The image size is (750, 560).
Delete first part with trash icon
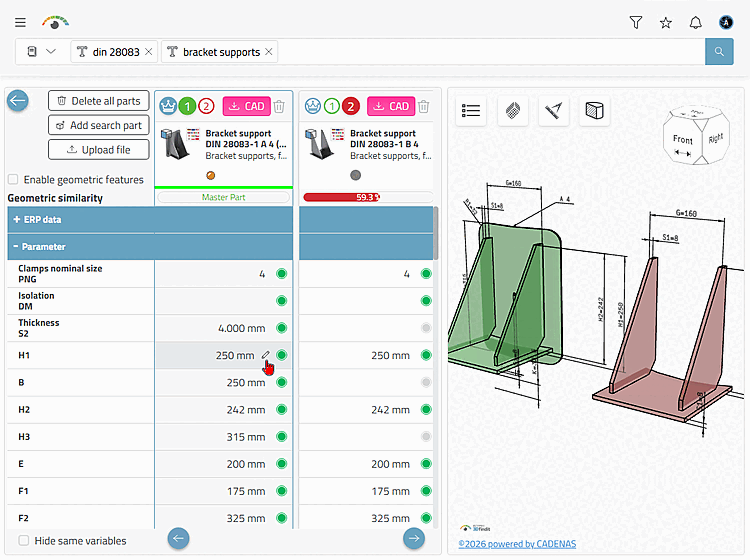click(279, 106)
